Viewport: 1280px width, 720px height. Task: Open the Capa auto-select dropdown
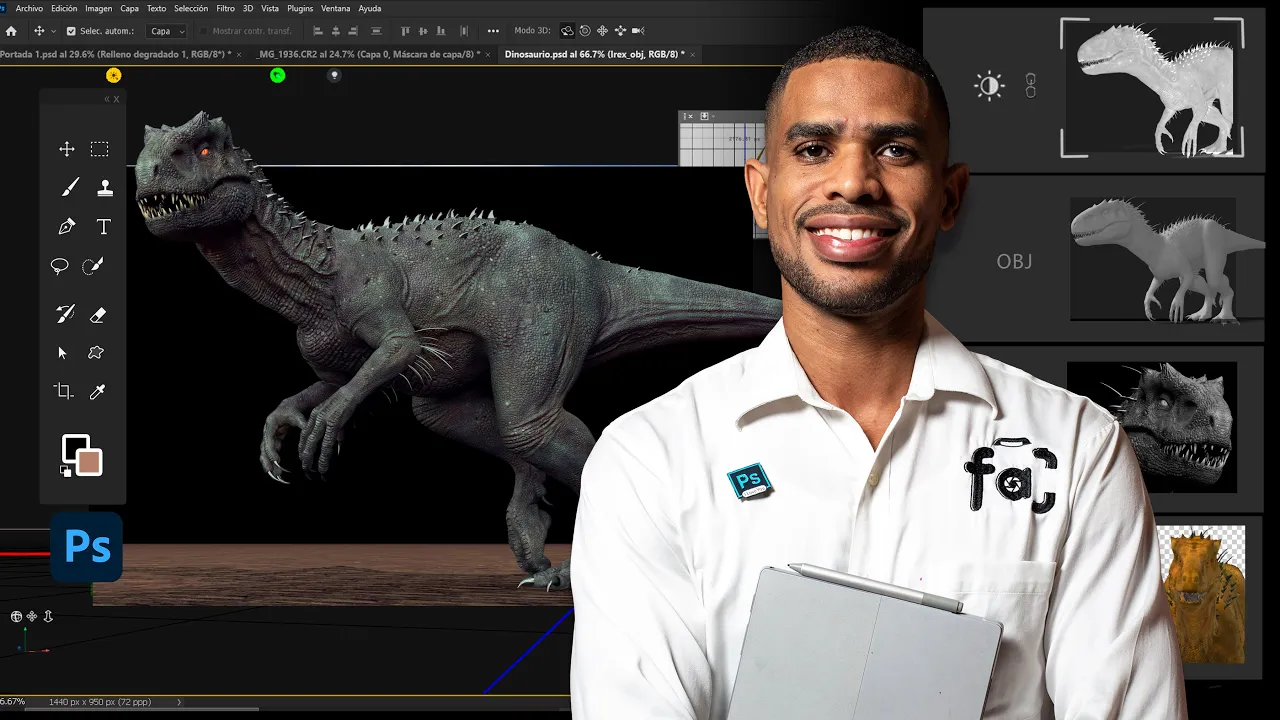coord(167,31)
